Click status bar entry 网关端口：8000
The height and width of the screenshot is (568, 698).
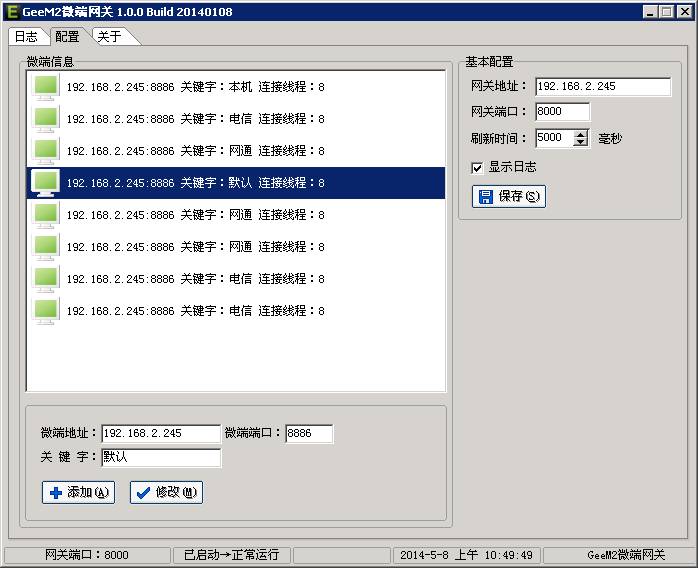pos(87,556)
